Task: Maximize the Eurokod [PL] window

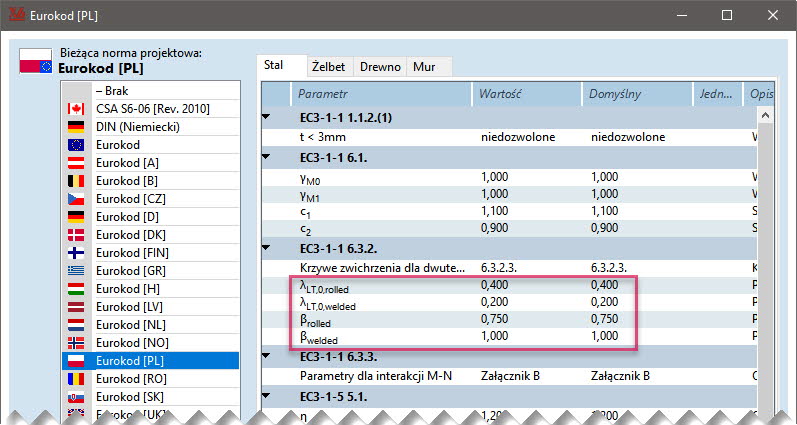Action: point(727,15)
